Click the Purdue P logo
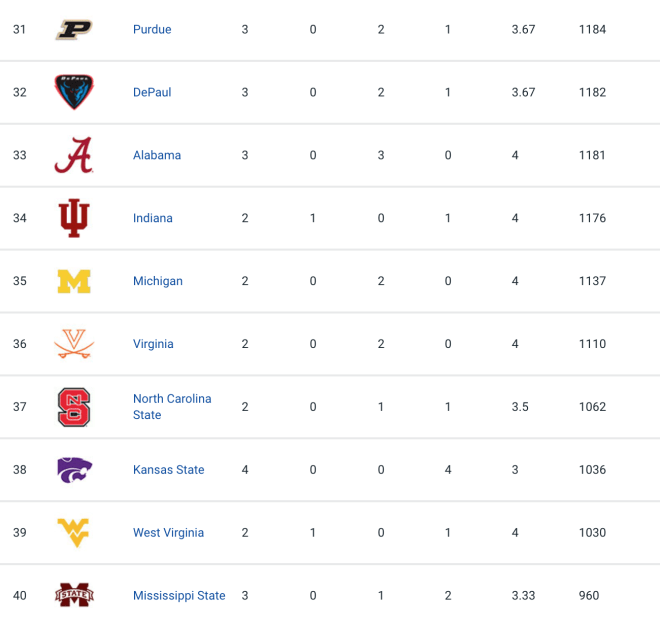660x626 pixels. [x=74, y=29]
